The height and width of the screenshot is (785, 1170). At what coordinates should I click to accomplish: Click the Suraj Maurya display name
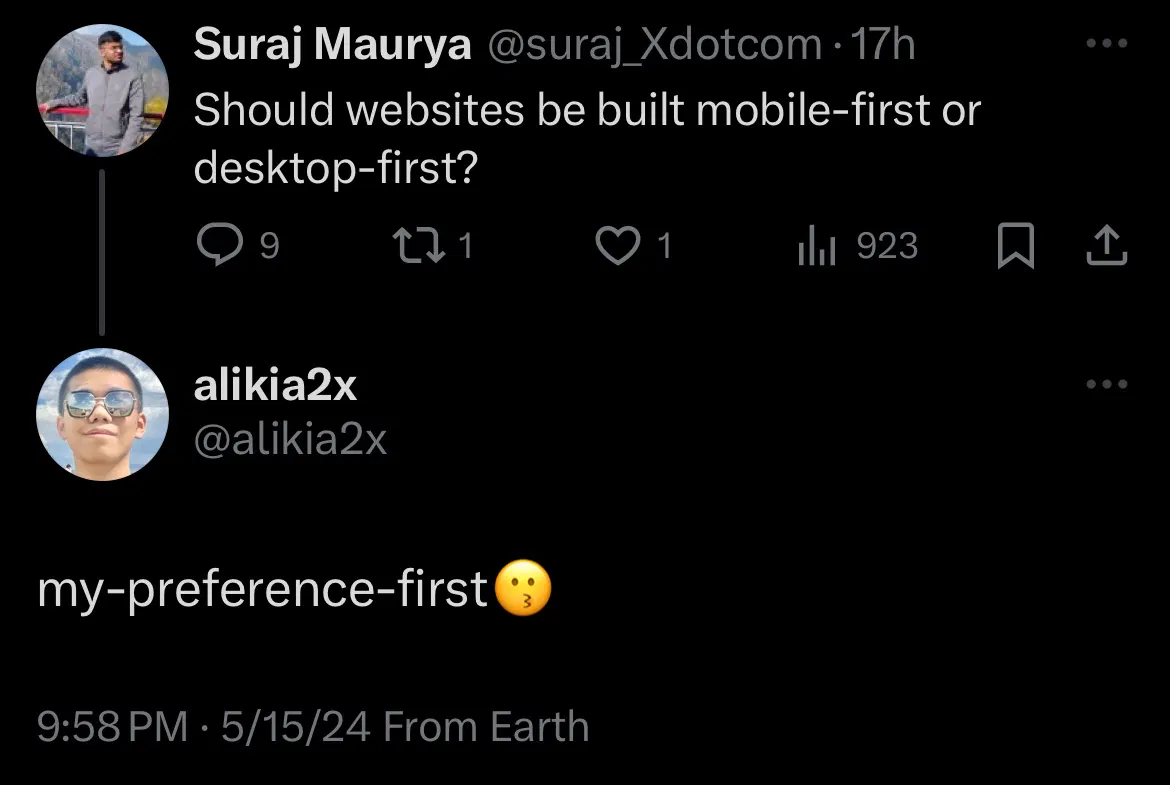pos(332,45)
